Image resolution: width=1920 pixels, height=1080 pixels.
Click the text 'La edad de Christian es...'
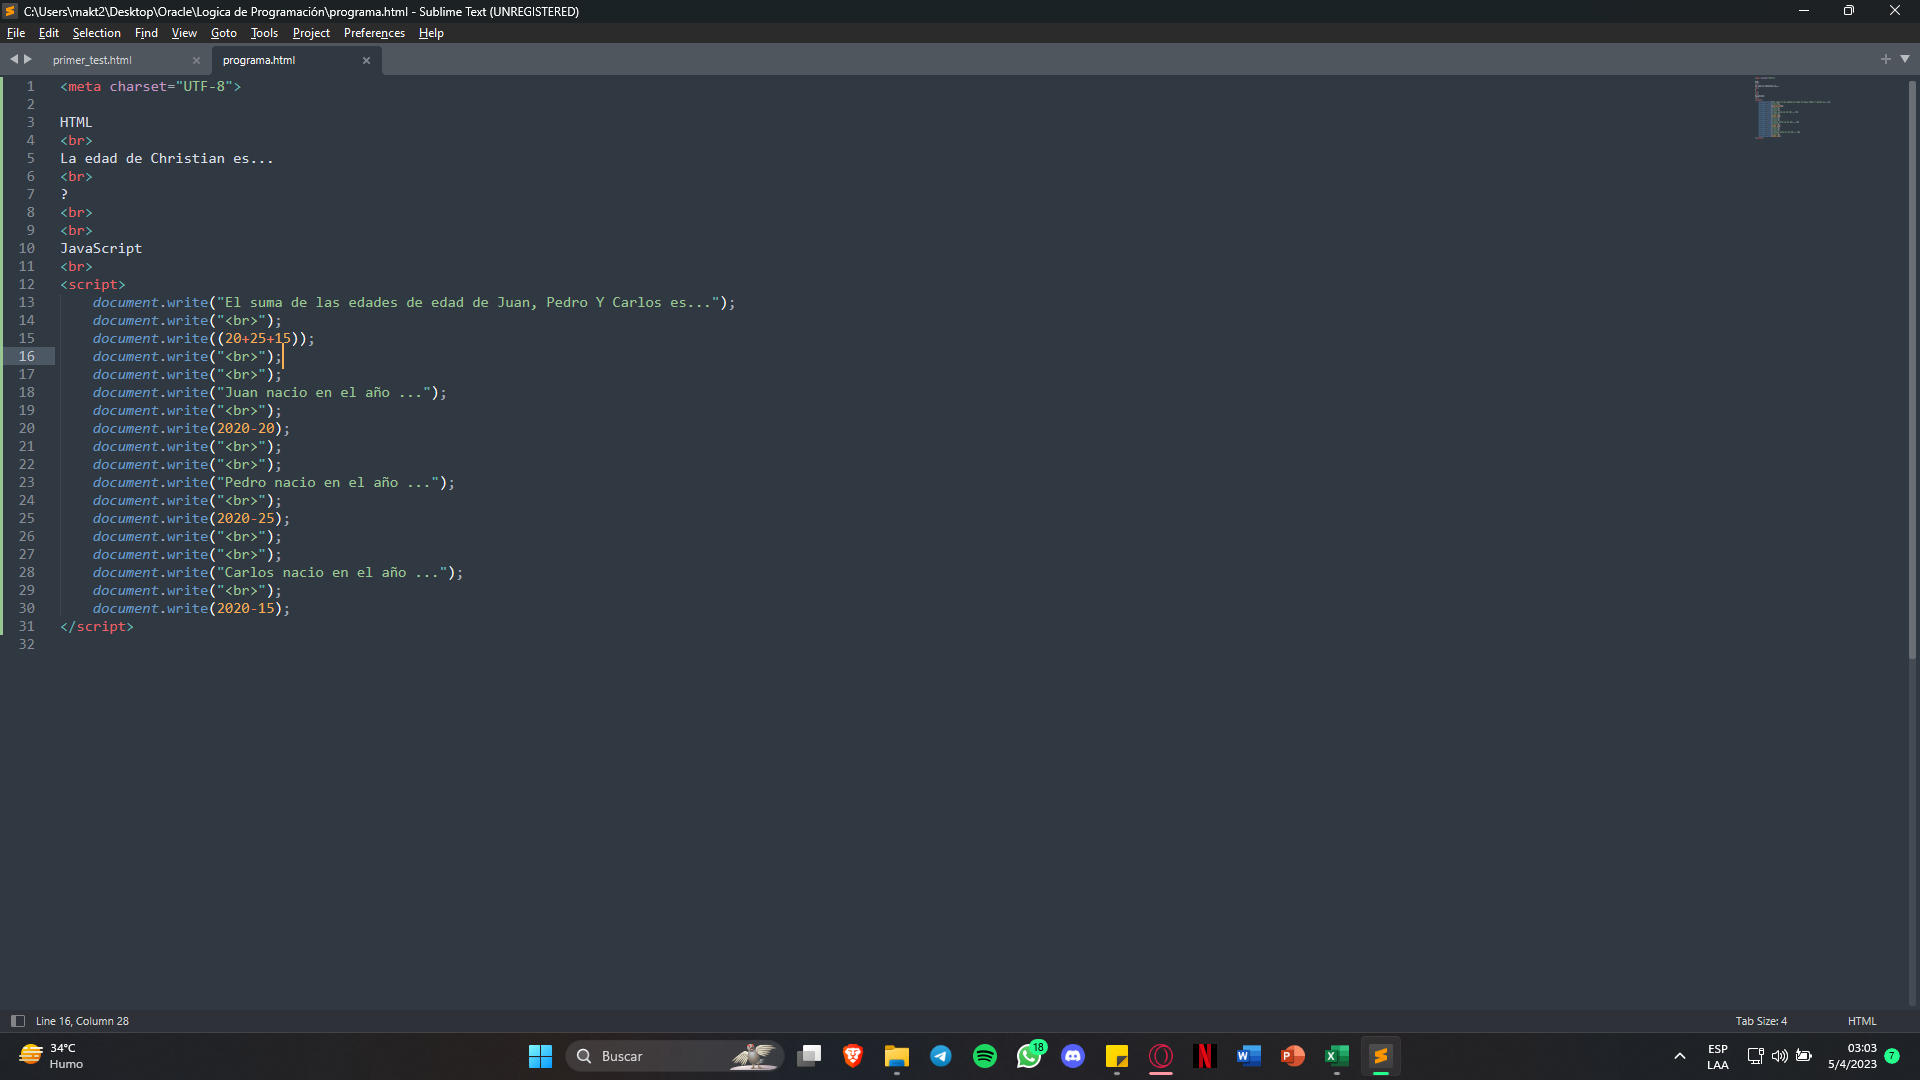point(166,159)
